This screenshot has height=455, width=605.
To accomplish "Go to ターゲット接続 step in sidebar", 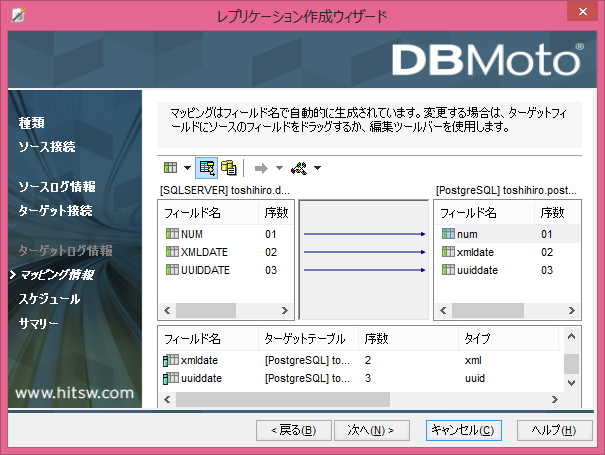I will 56,211.
